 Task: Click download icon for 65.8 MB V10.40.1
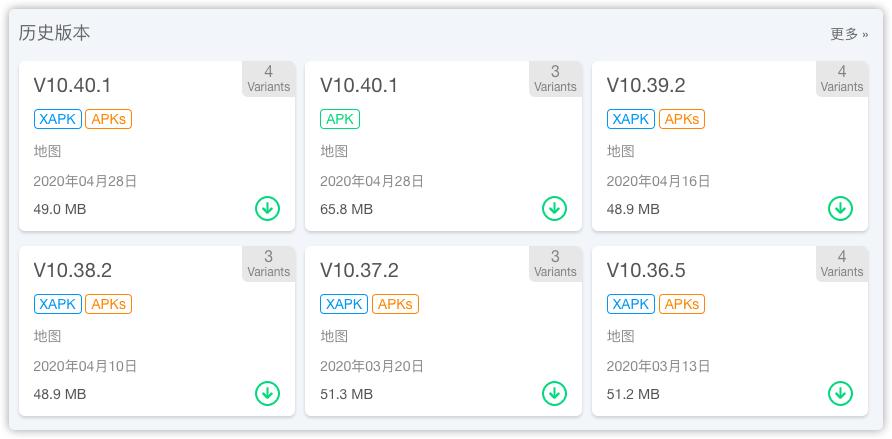pos(554,208)
